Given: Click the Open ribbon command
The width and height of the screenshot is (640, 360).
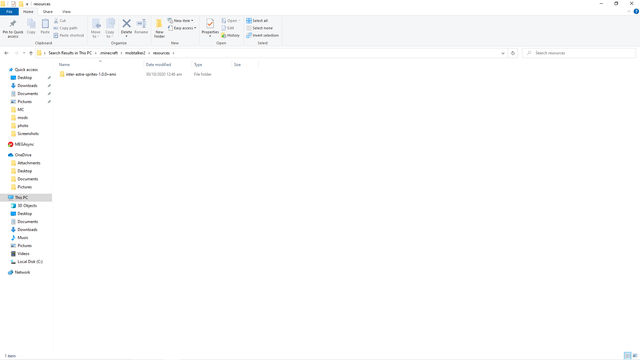Looking at the screenshot, I should 231,20.
